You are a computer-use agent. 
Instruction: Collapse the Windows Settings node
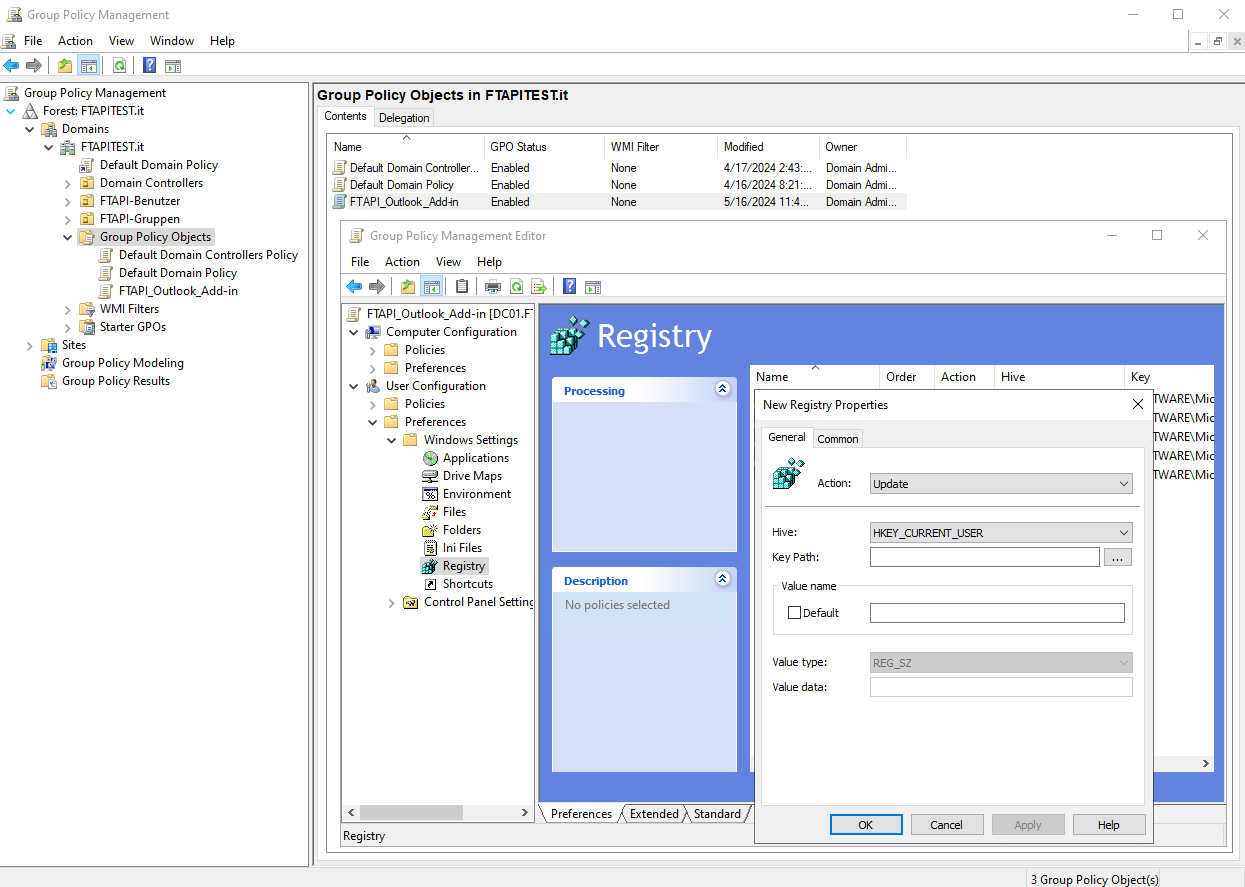tap(392, 441)
